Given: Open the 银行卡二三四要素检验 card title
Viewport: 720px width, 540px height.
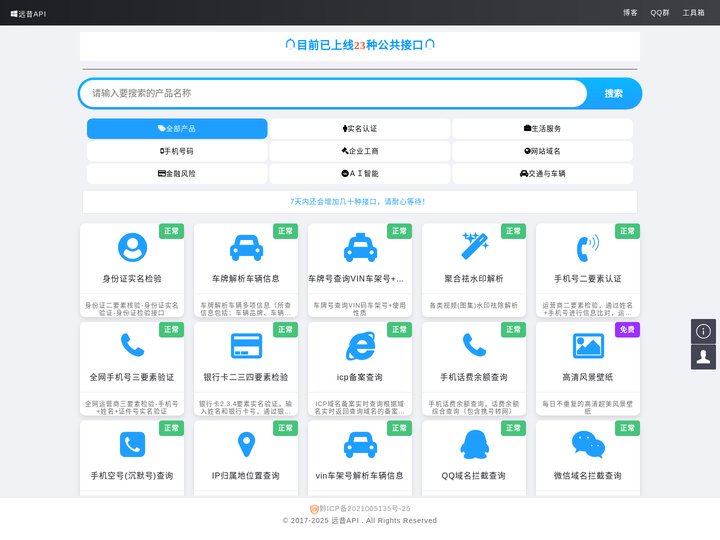Looking at the screenshot, I should [x=246, y=377].
